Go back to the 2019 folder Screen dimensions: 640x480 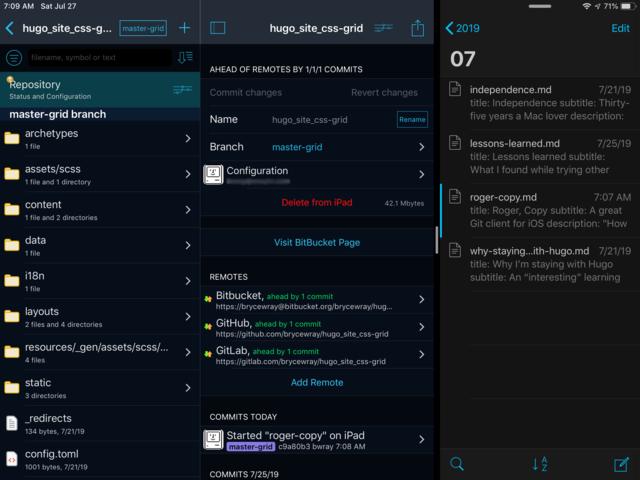tap(462, 28)
